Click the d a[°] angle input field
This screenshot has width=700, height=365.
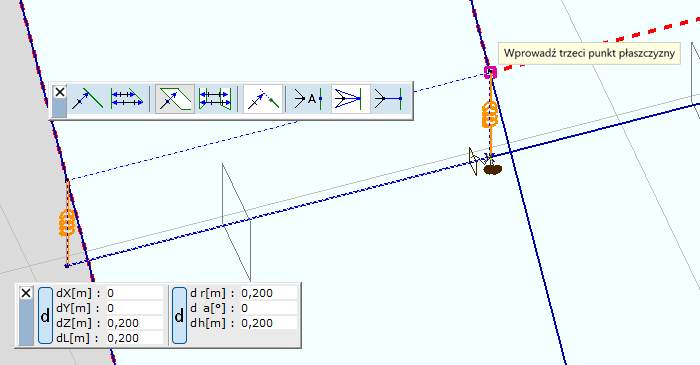pos(268,308)
